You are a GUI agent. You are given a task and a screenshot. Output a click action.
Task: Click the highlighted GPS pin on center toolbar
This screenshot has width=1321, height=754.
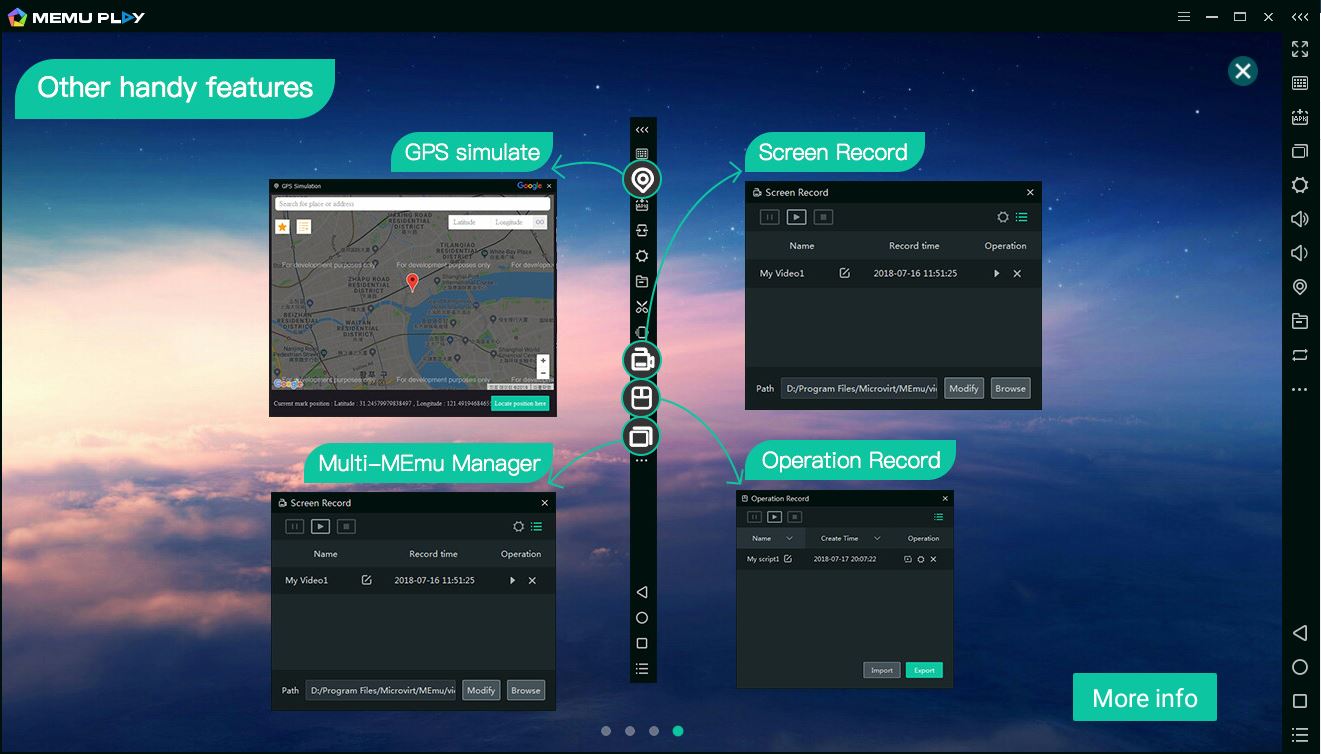642,180
